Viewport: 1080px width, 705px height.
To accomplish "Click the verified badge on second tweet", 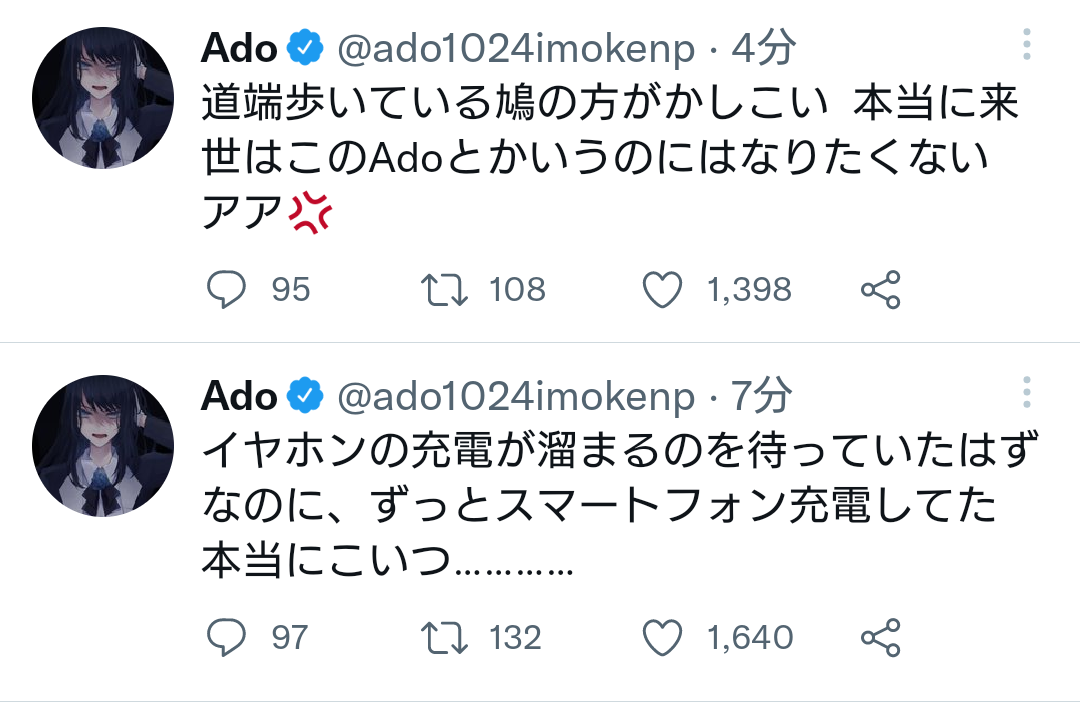I will click(304, 397).
